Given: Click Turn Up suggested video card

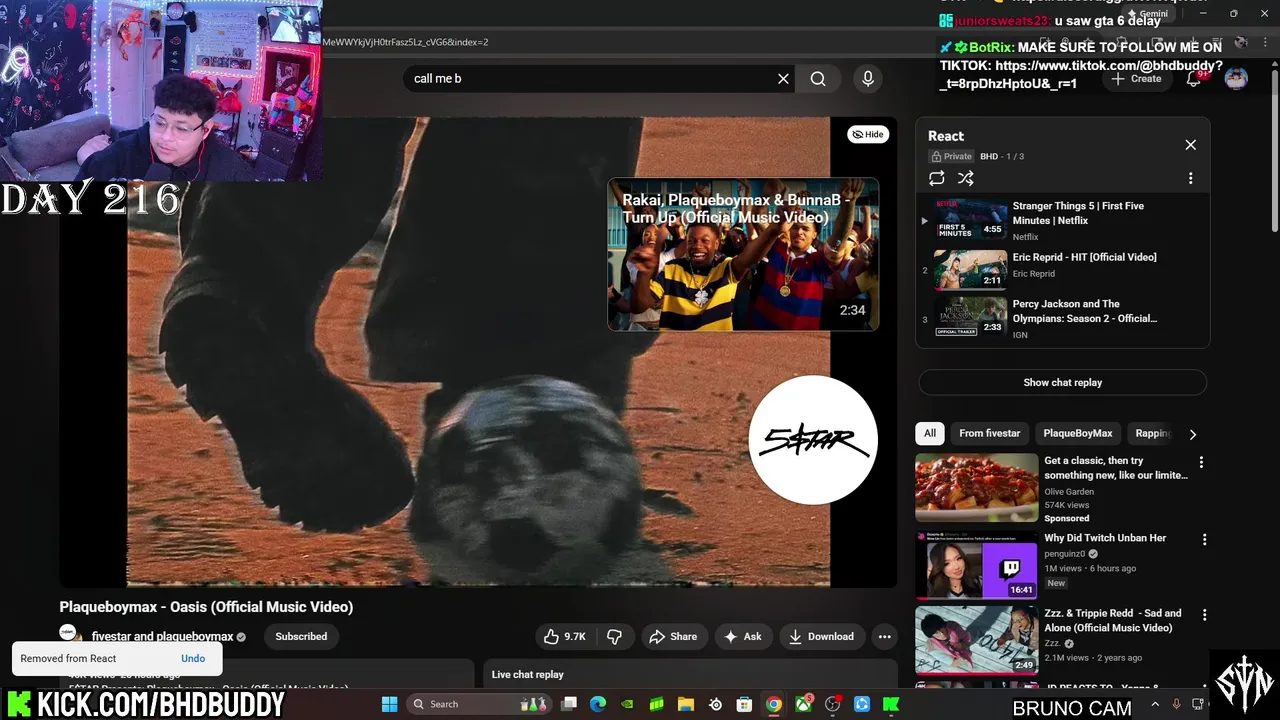Looking at the screenshot, I should point(743,254).
